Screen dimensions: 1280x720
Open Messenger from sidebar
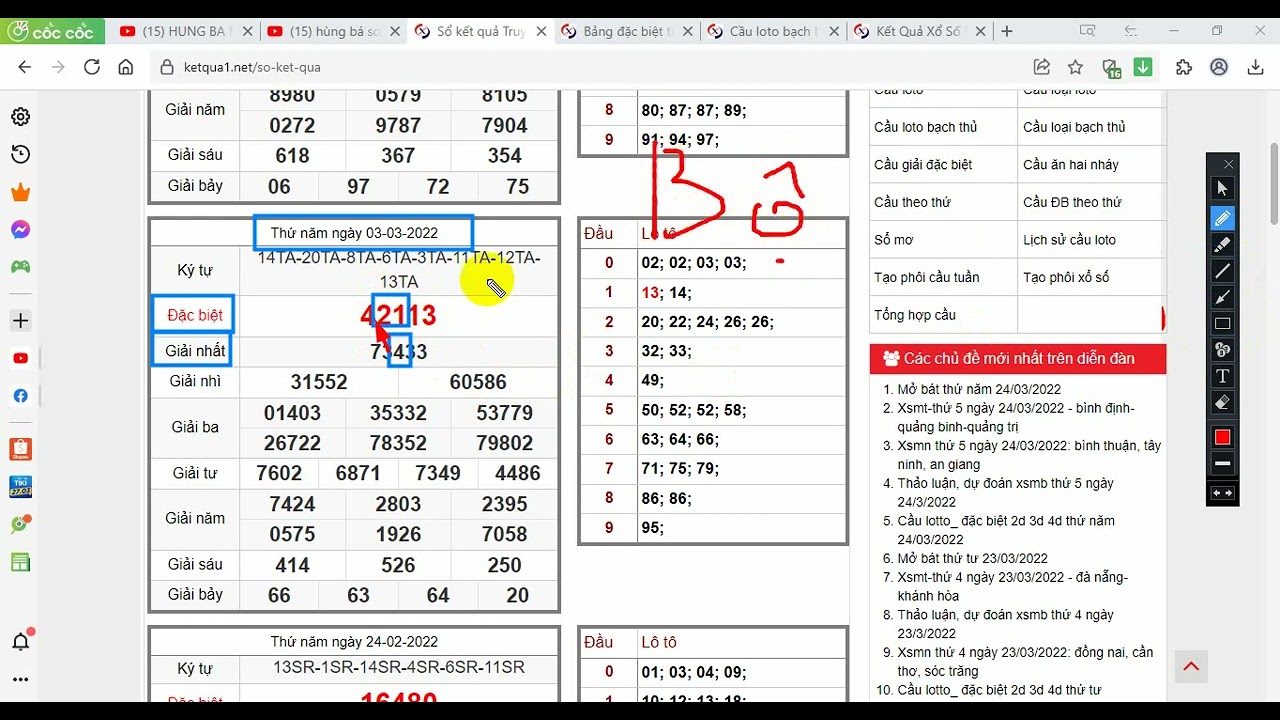pyautogui.click(x=20, y=230)
